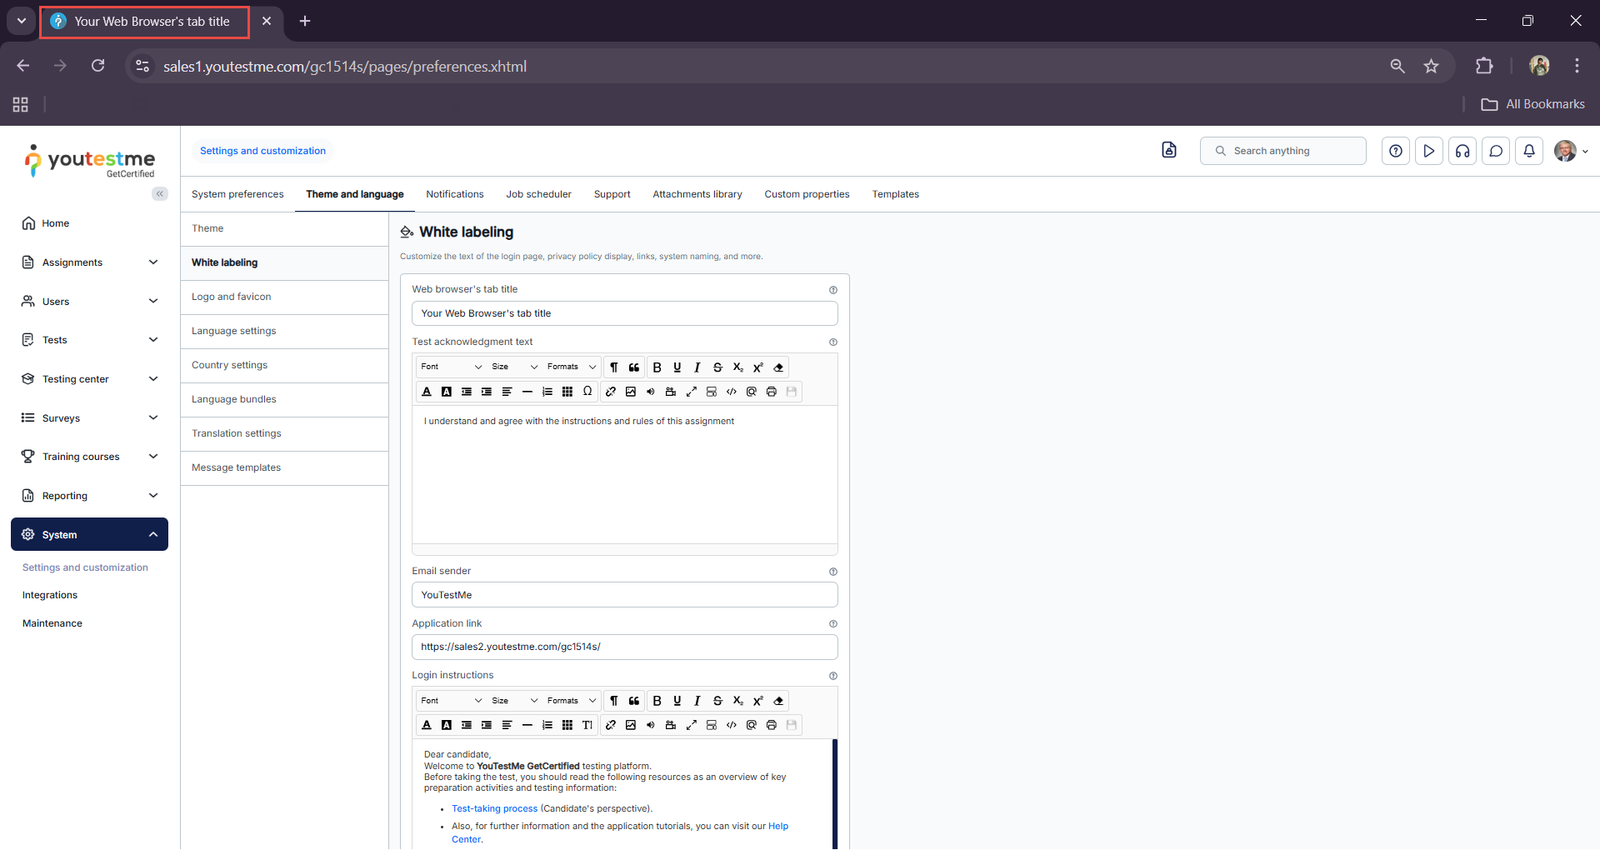Open code view in Login instructions editor
Viewport: 1600px width, 850px height.
coord(731,725)
